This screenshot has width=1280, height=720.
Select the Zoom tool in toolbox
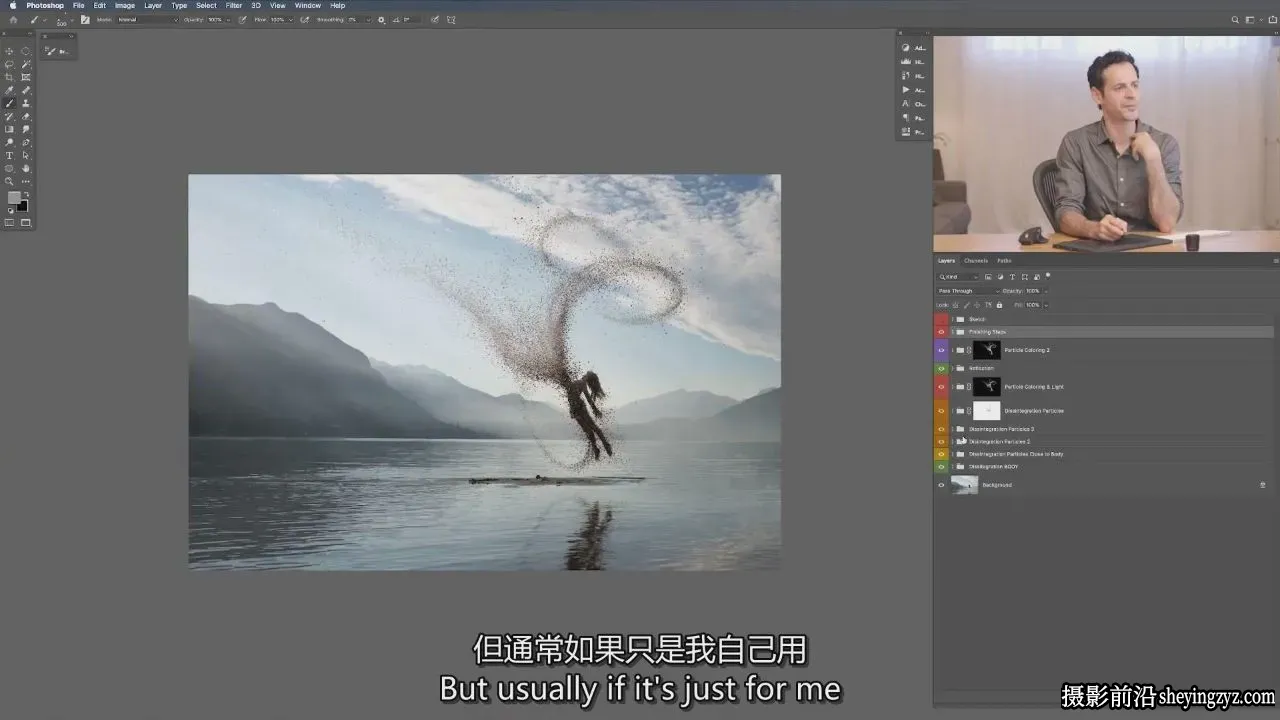[10, 181]
